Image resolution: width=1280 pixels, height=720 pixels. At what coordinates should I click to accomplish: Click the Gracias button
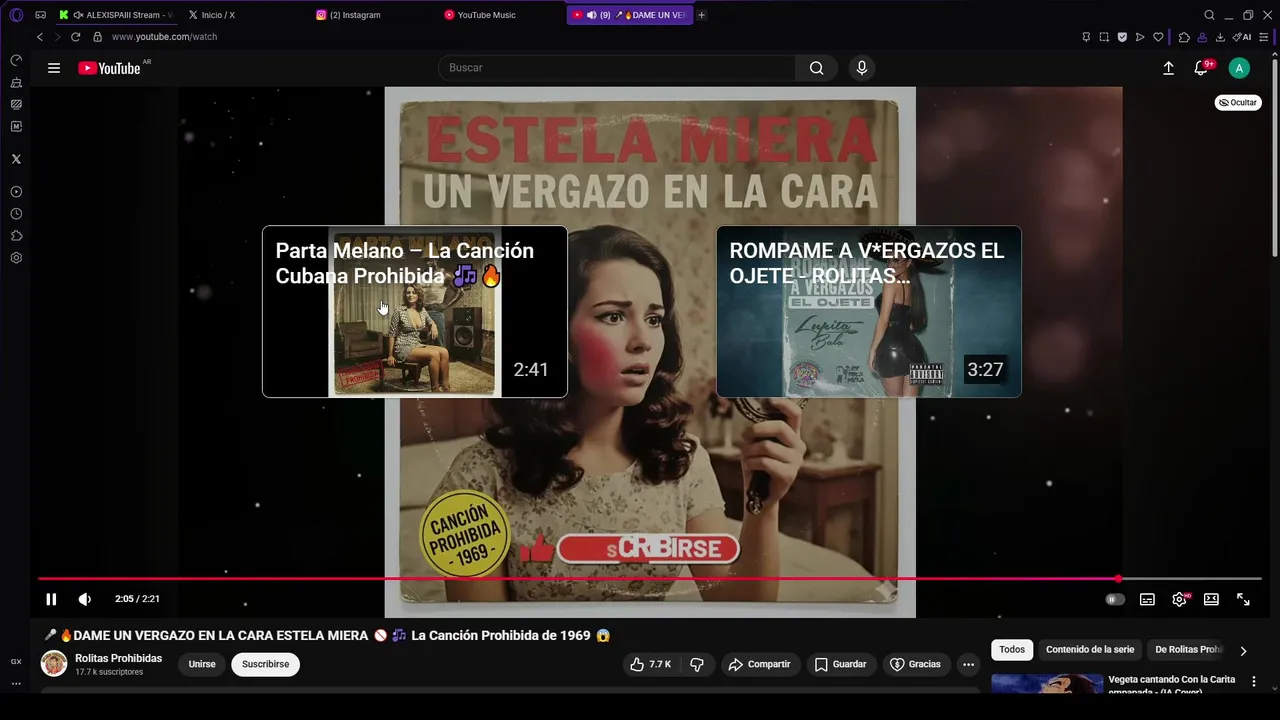(x=915, y=664)
